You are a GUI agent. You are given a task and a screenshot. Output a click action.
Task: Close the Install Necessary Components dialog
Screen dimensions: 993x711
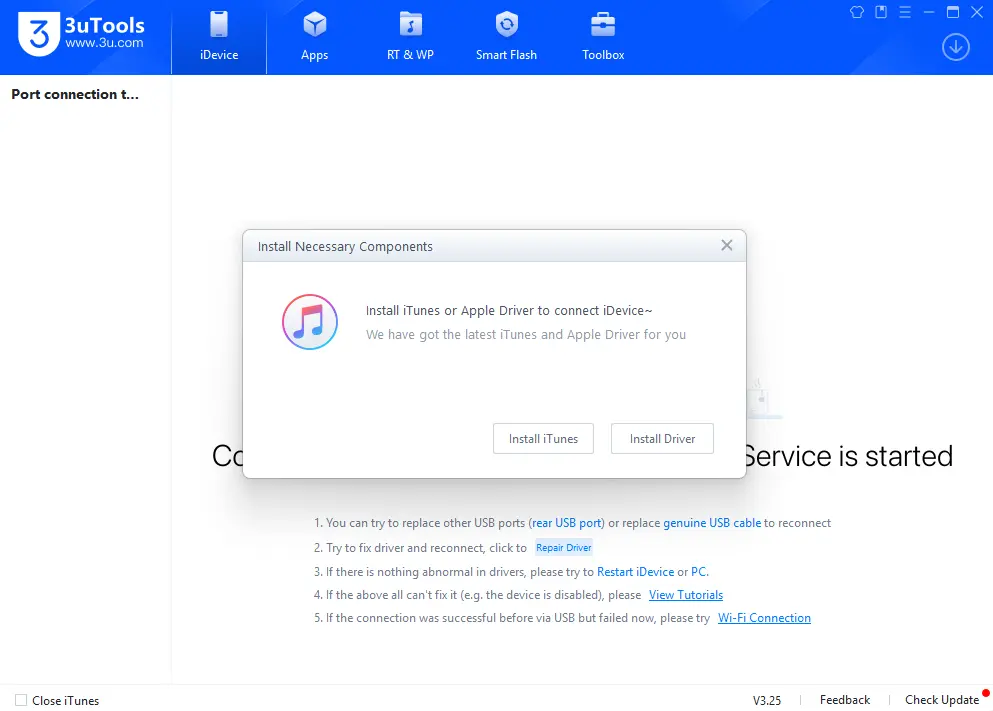pyautogui.click(x=727, y=245)
